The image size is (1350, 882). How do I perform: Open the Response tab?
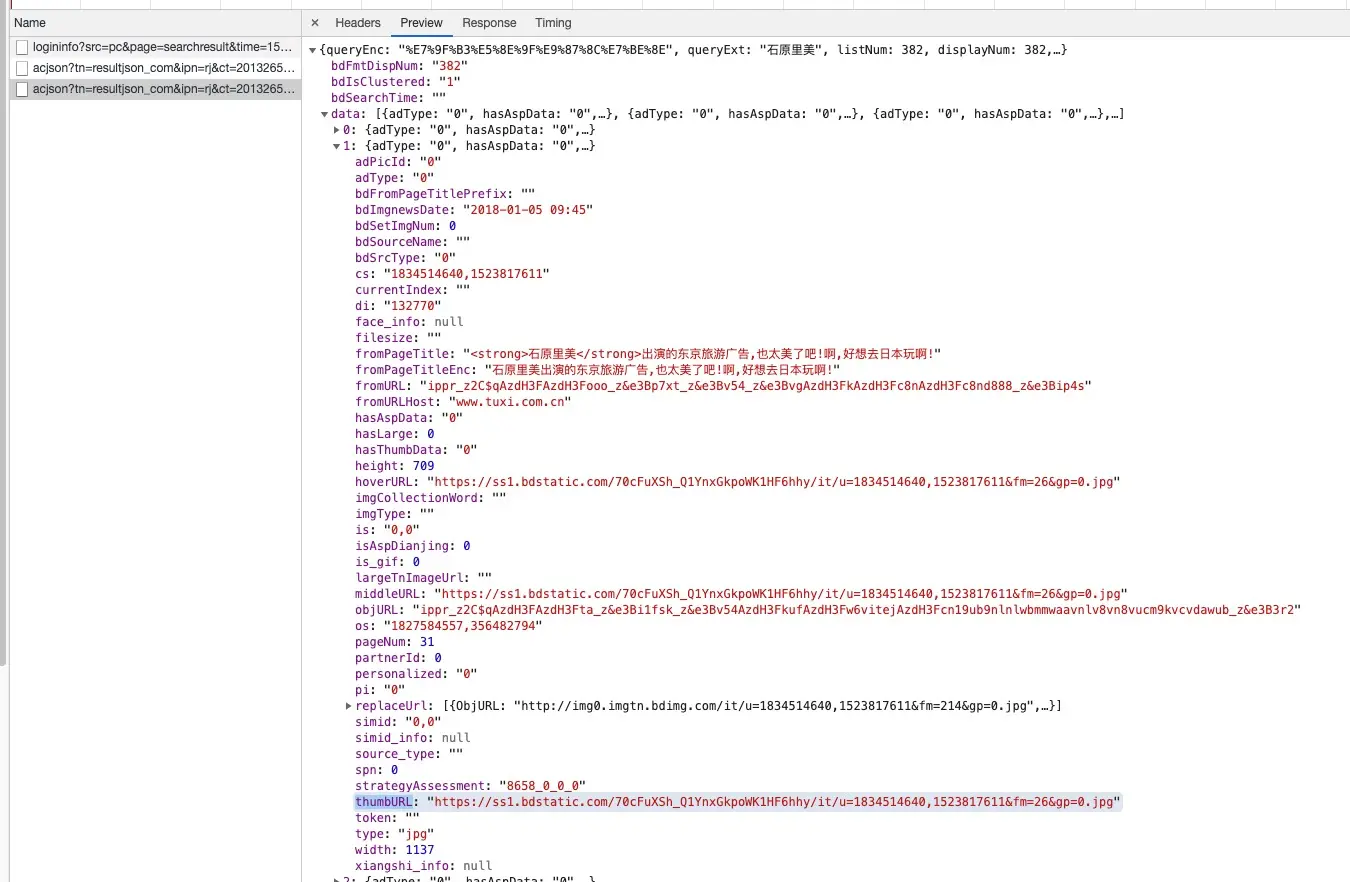[x=489, y=23]
